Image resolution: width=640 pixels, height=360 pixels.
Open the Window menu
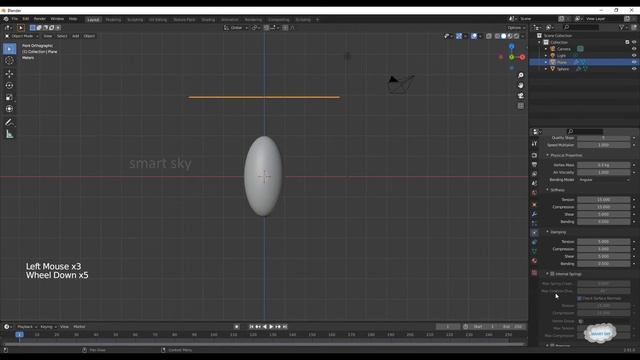pos(57,19)
